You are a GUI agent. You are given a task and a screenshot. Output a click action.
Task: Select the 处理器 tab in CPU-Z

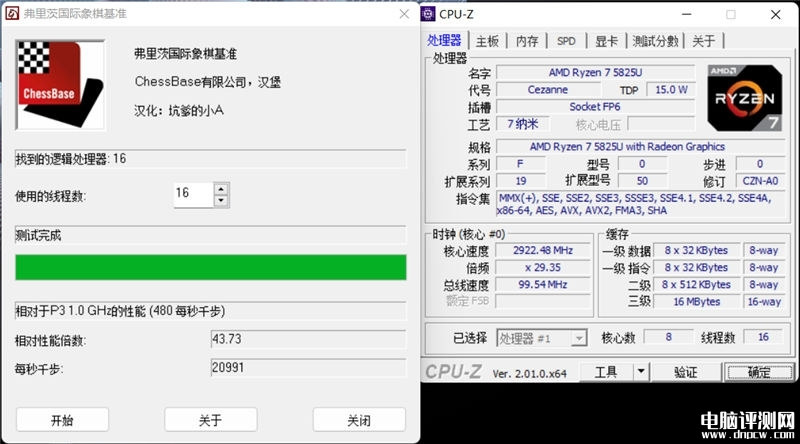click(444, 40)
